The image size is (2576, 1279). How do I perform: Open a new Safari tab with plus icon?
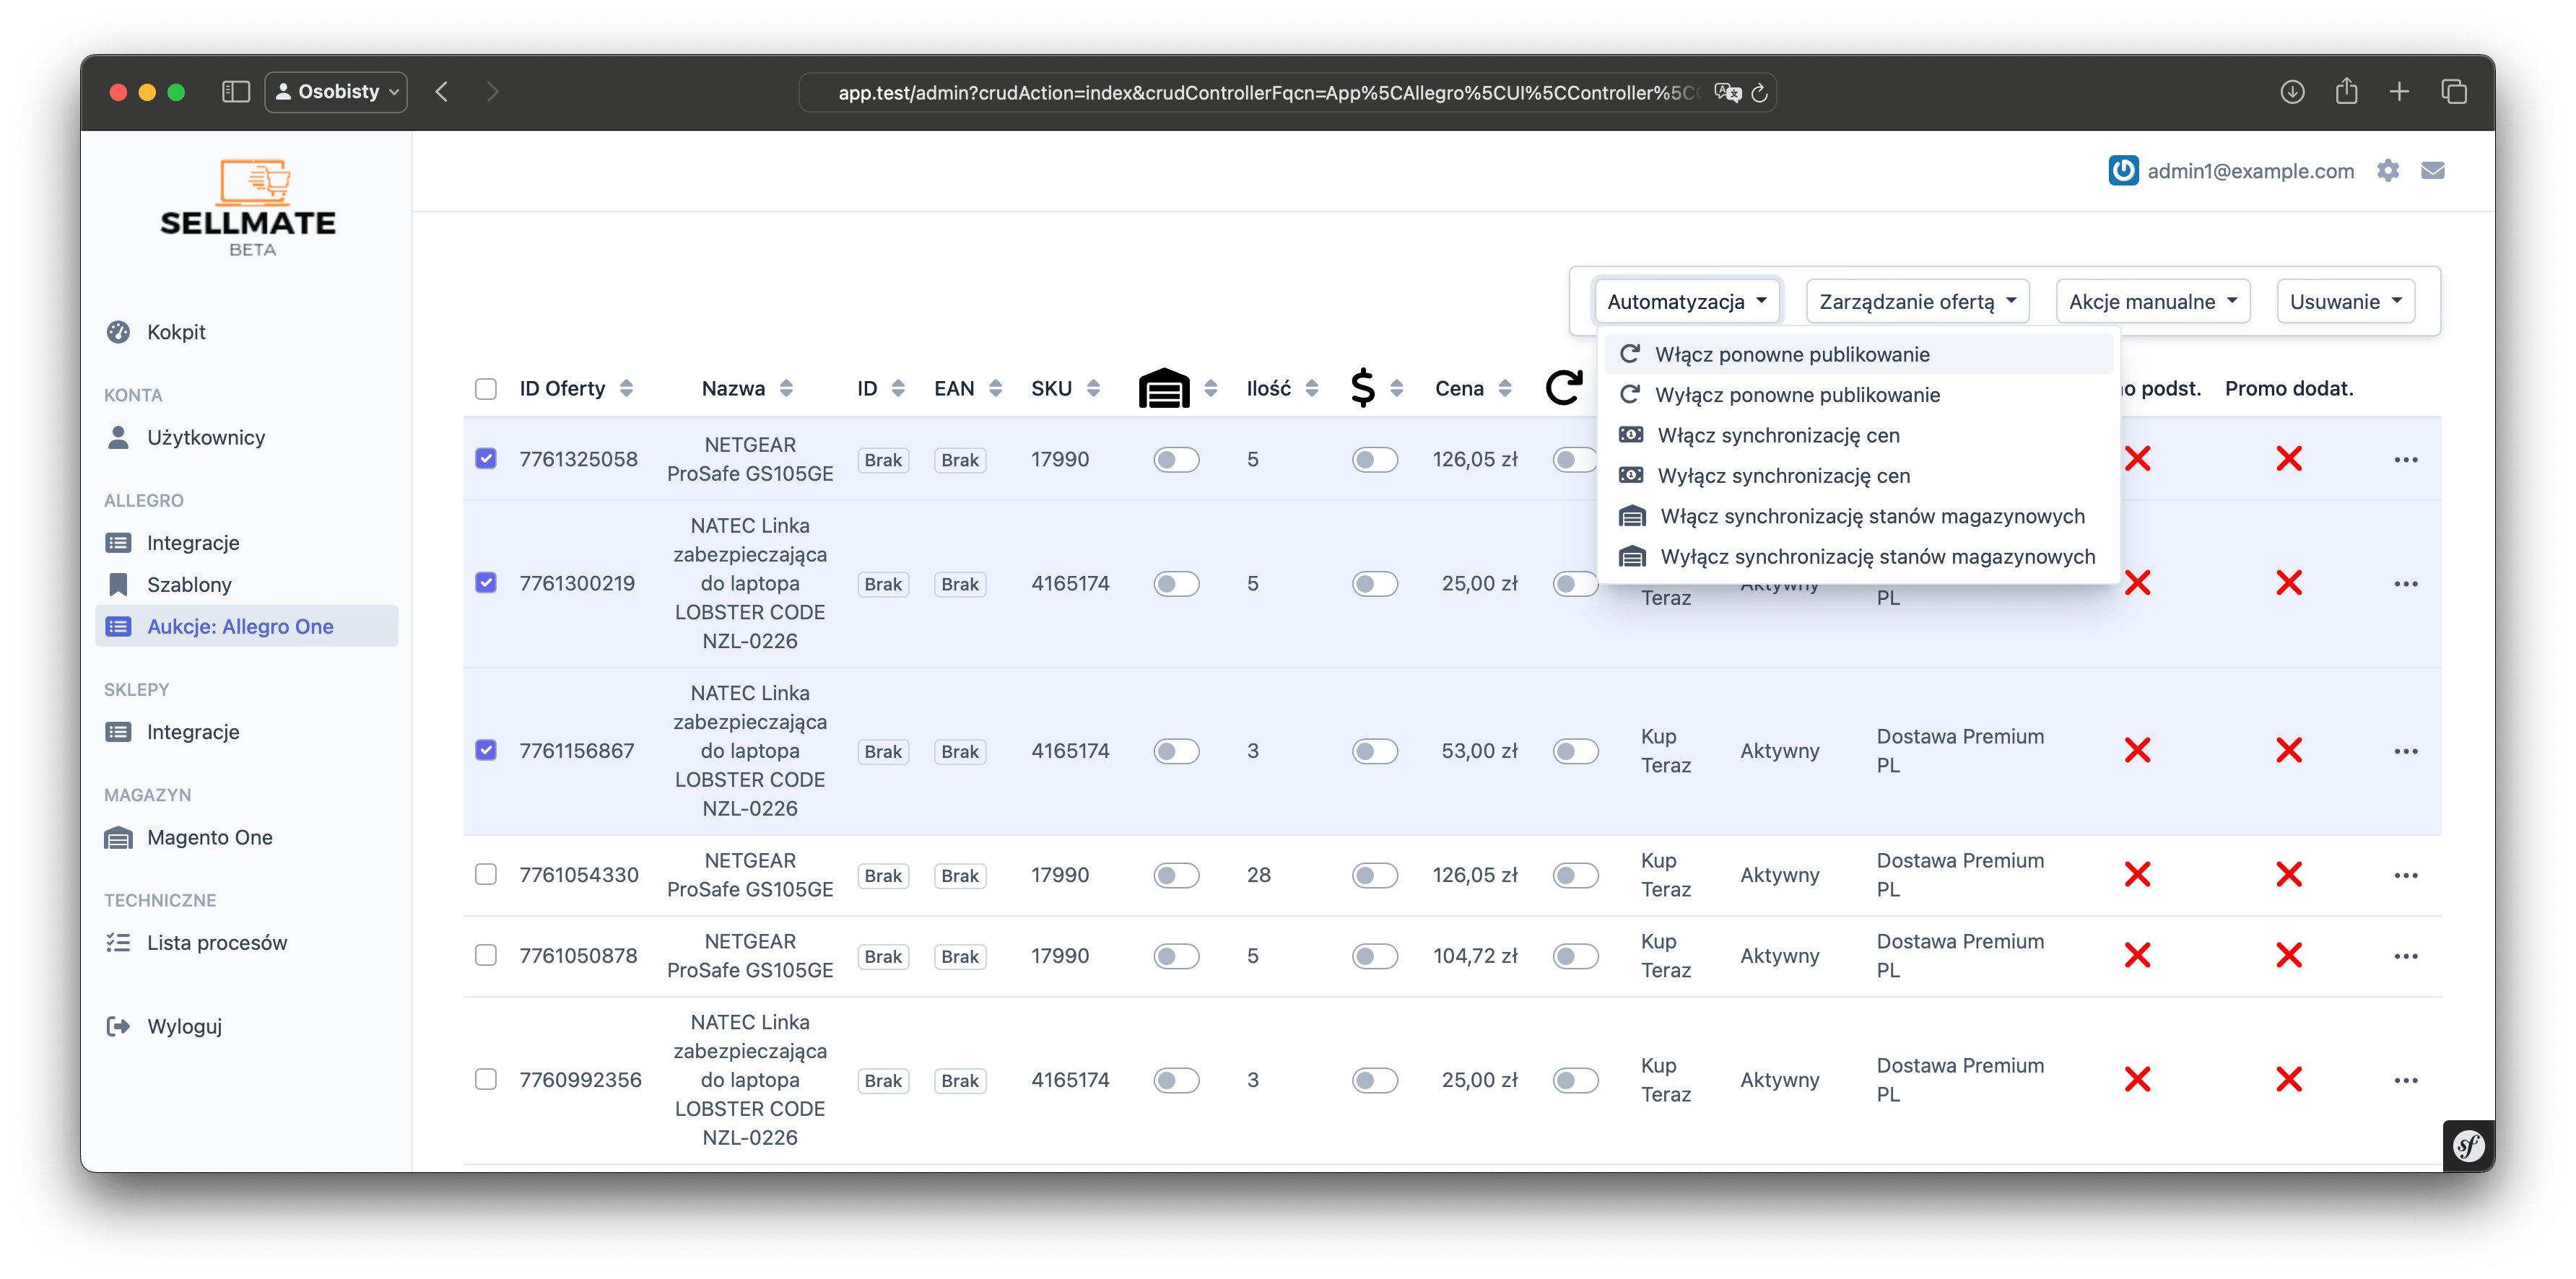(2399, 92)
